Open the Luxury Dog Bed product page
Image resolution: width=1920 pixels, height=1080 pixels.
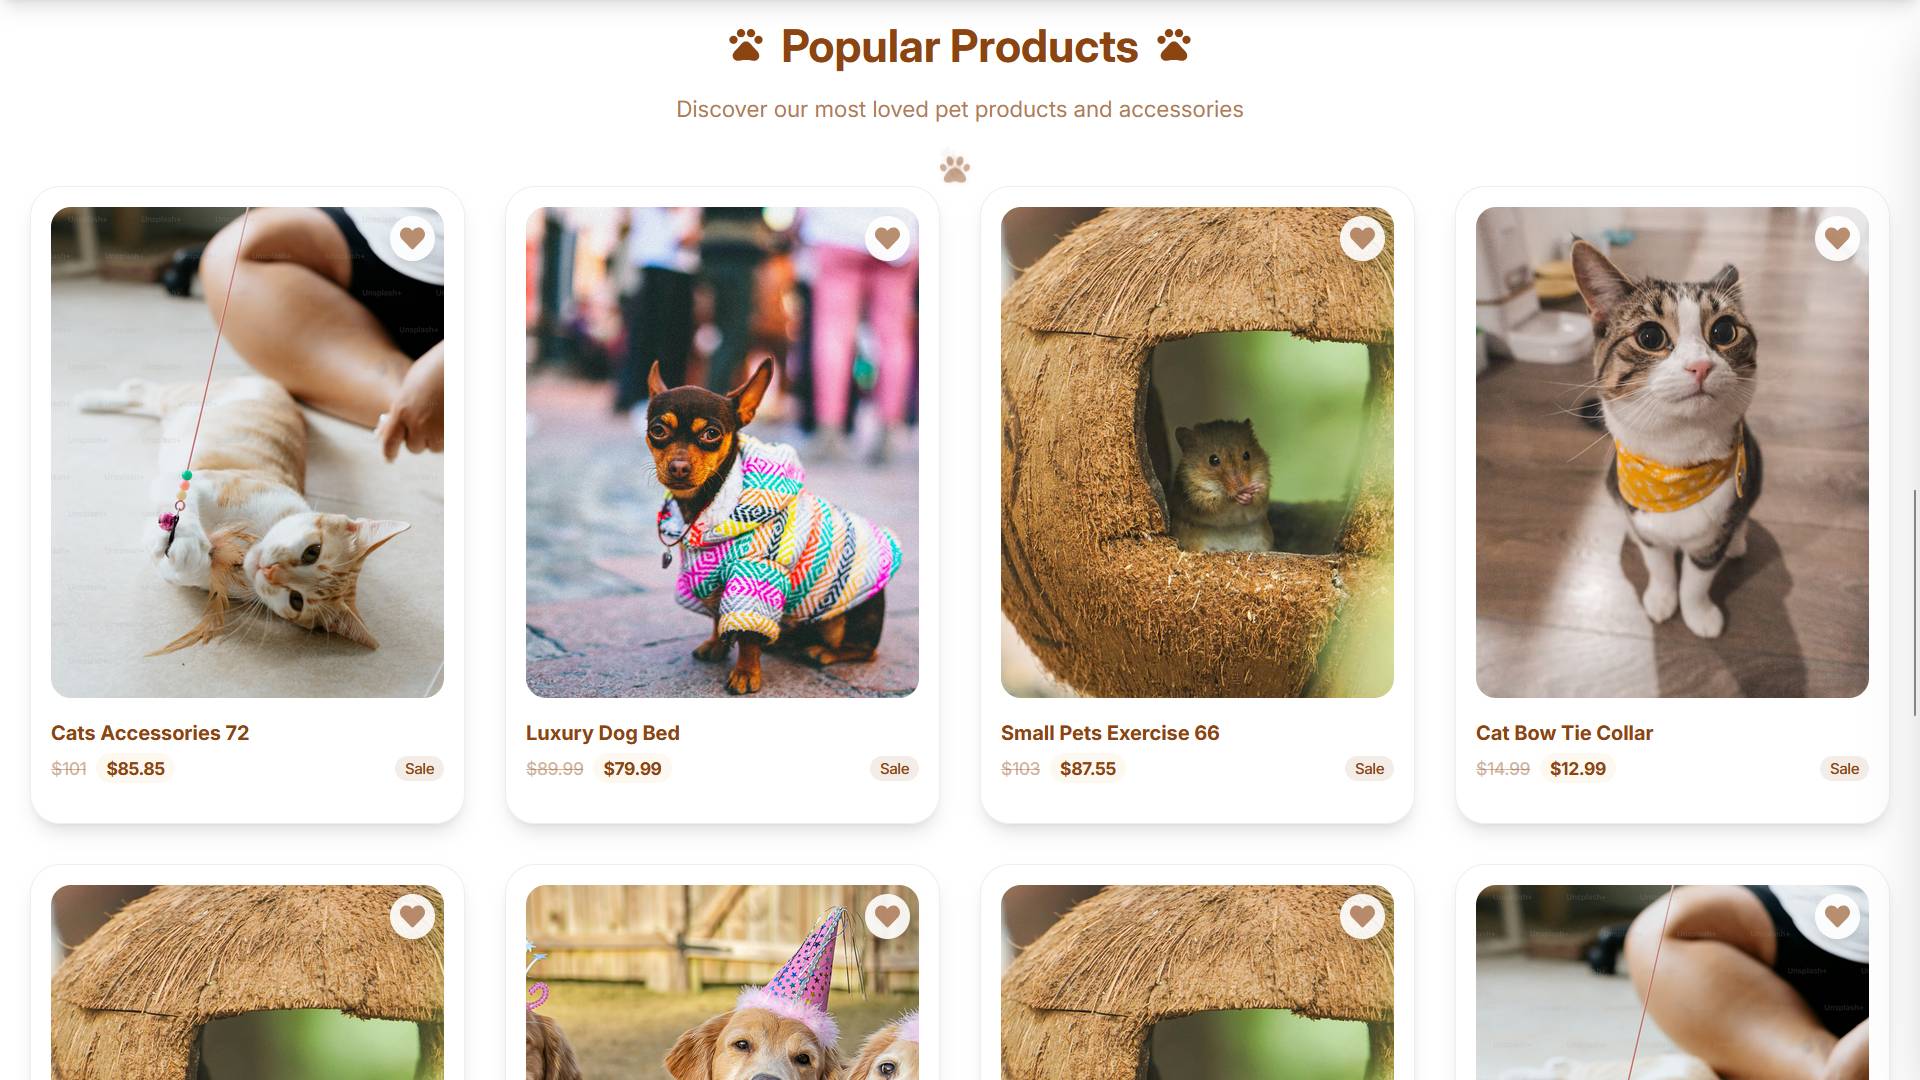(x=602, y=732)
